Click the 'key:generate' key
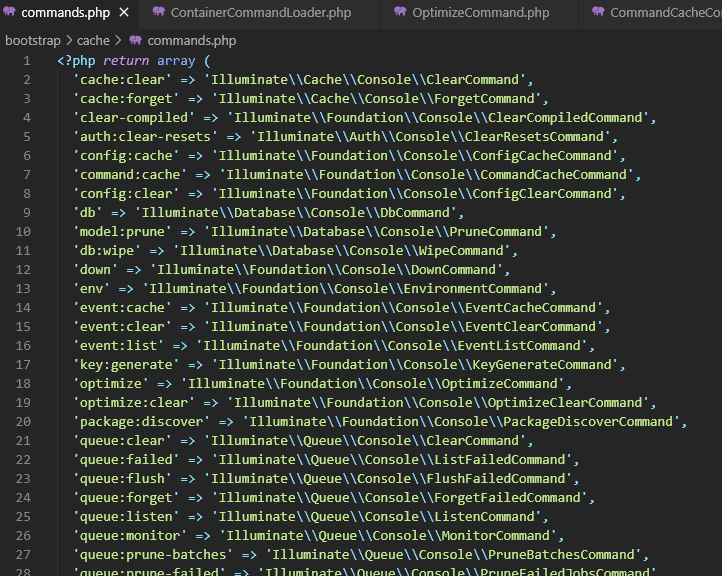722x576 pixels. point(126,365)
